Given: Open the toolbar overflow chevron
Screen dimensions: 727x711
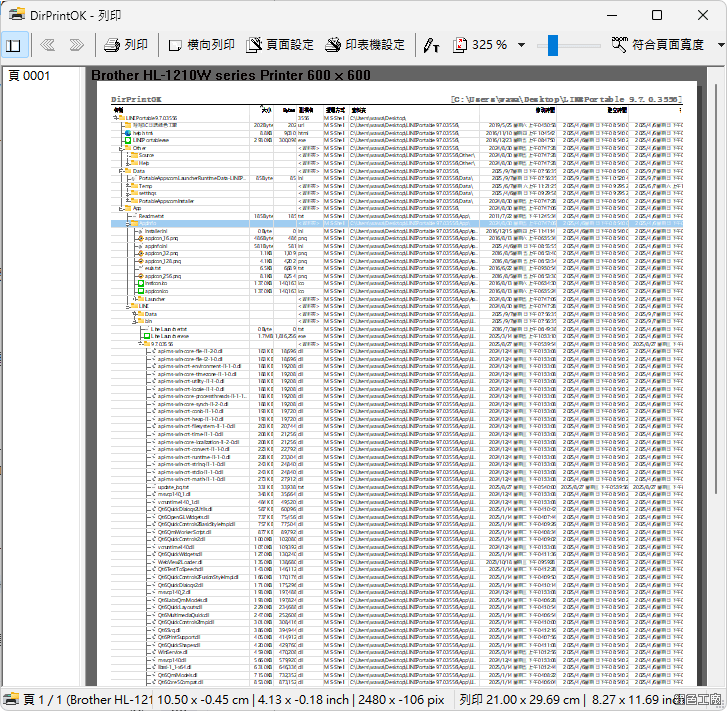Looking at the screenshot, I should [x=719, y=45].
